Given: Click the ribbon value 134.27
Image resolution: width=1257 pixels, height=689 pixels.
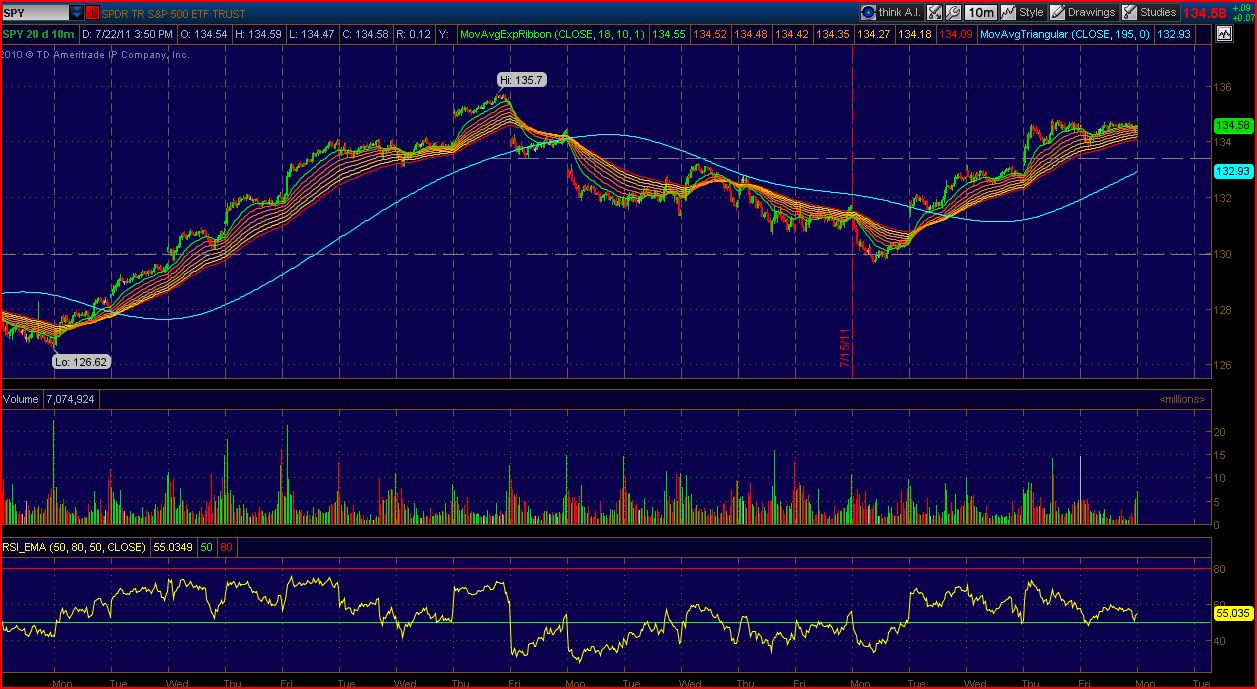Looking at the screenshot, I should [x=874, y=34].
